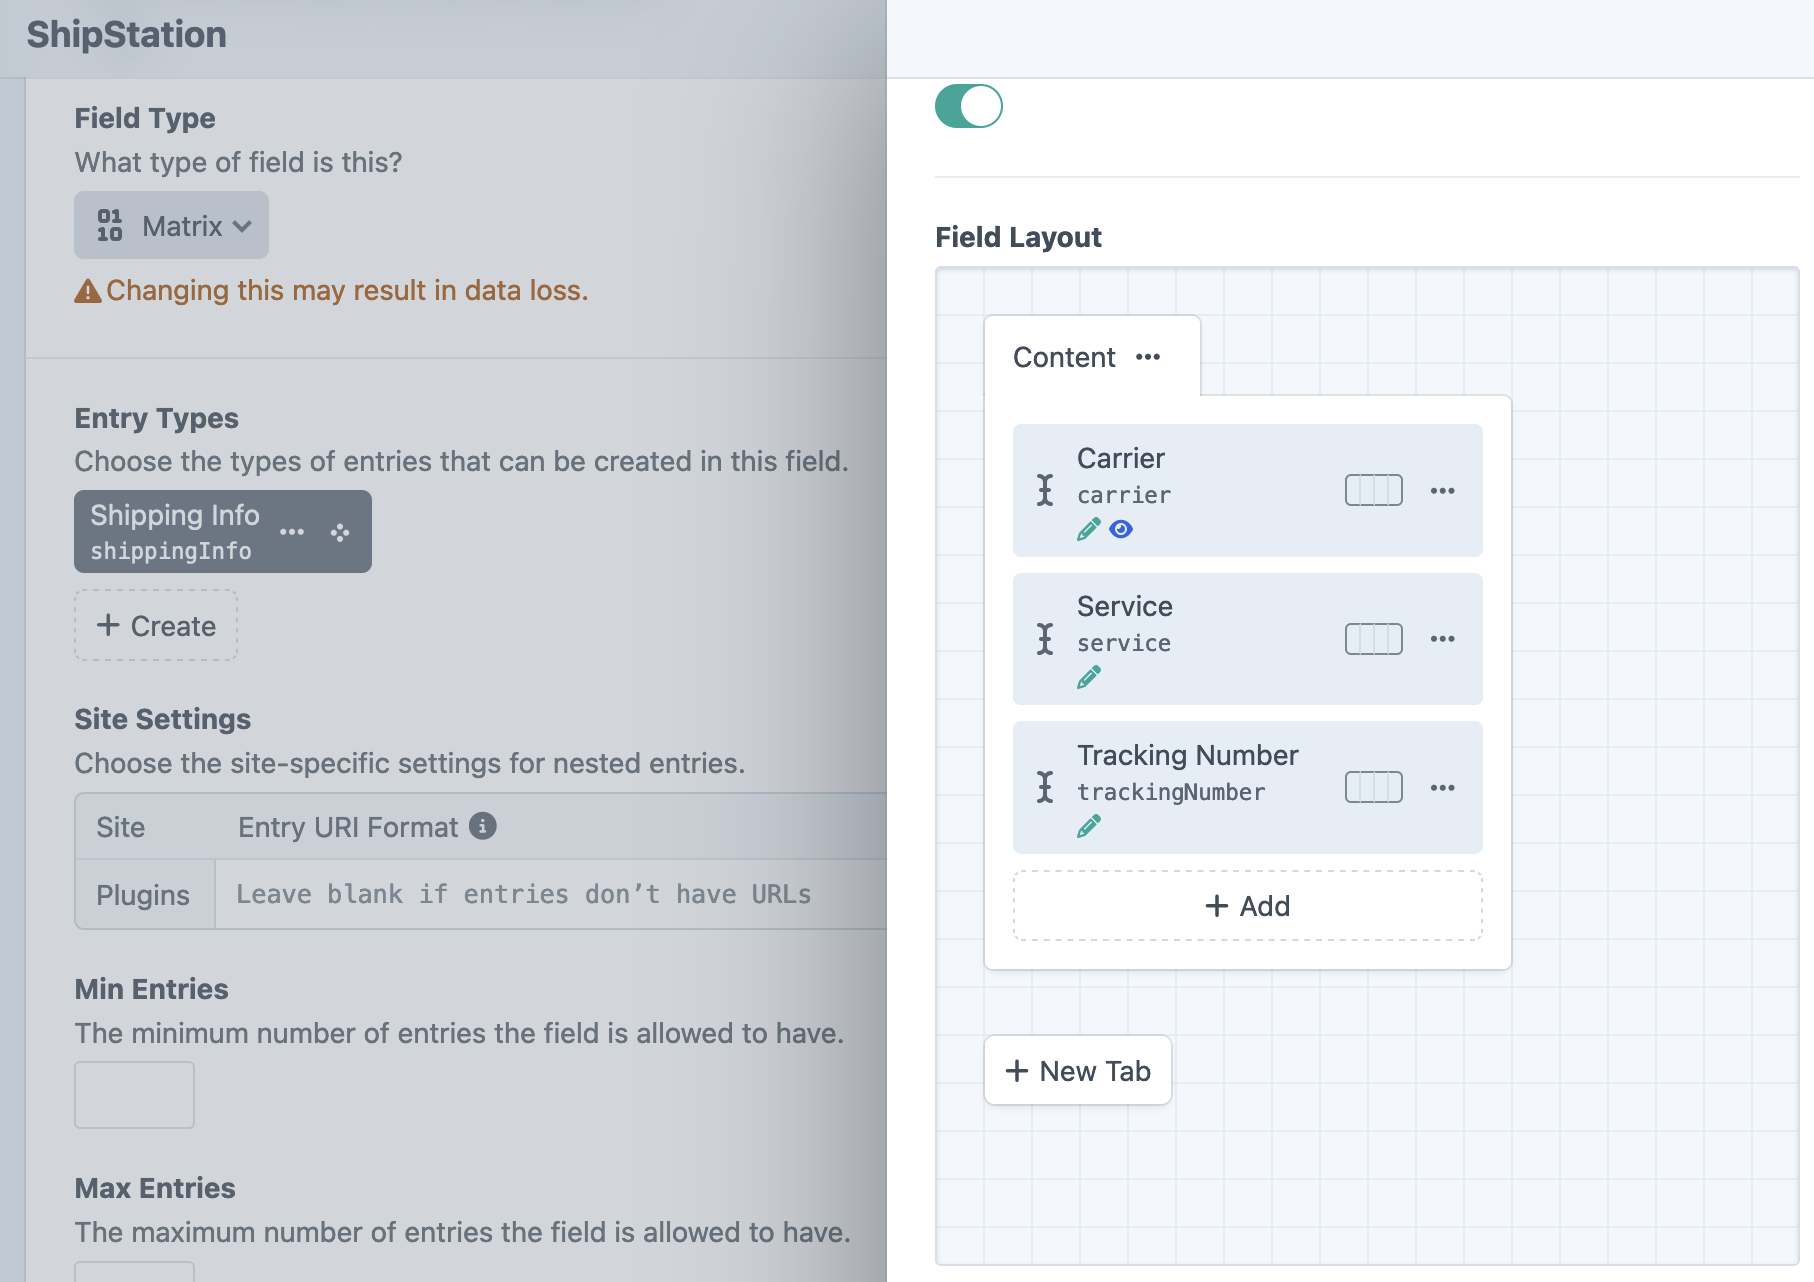Click the Matrix field type icon
1814x1282 pixels.
[110, 225]
